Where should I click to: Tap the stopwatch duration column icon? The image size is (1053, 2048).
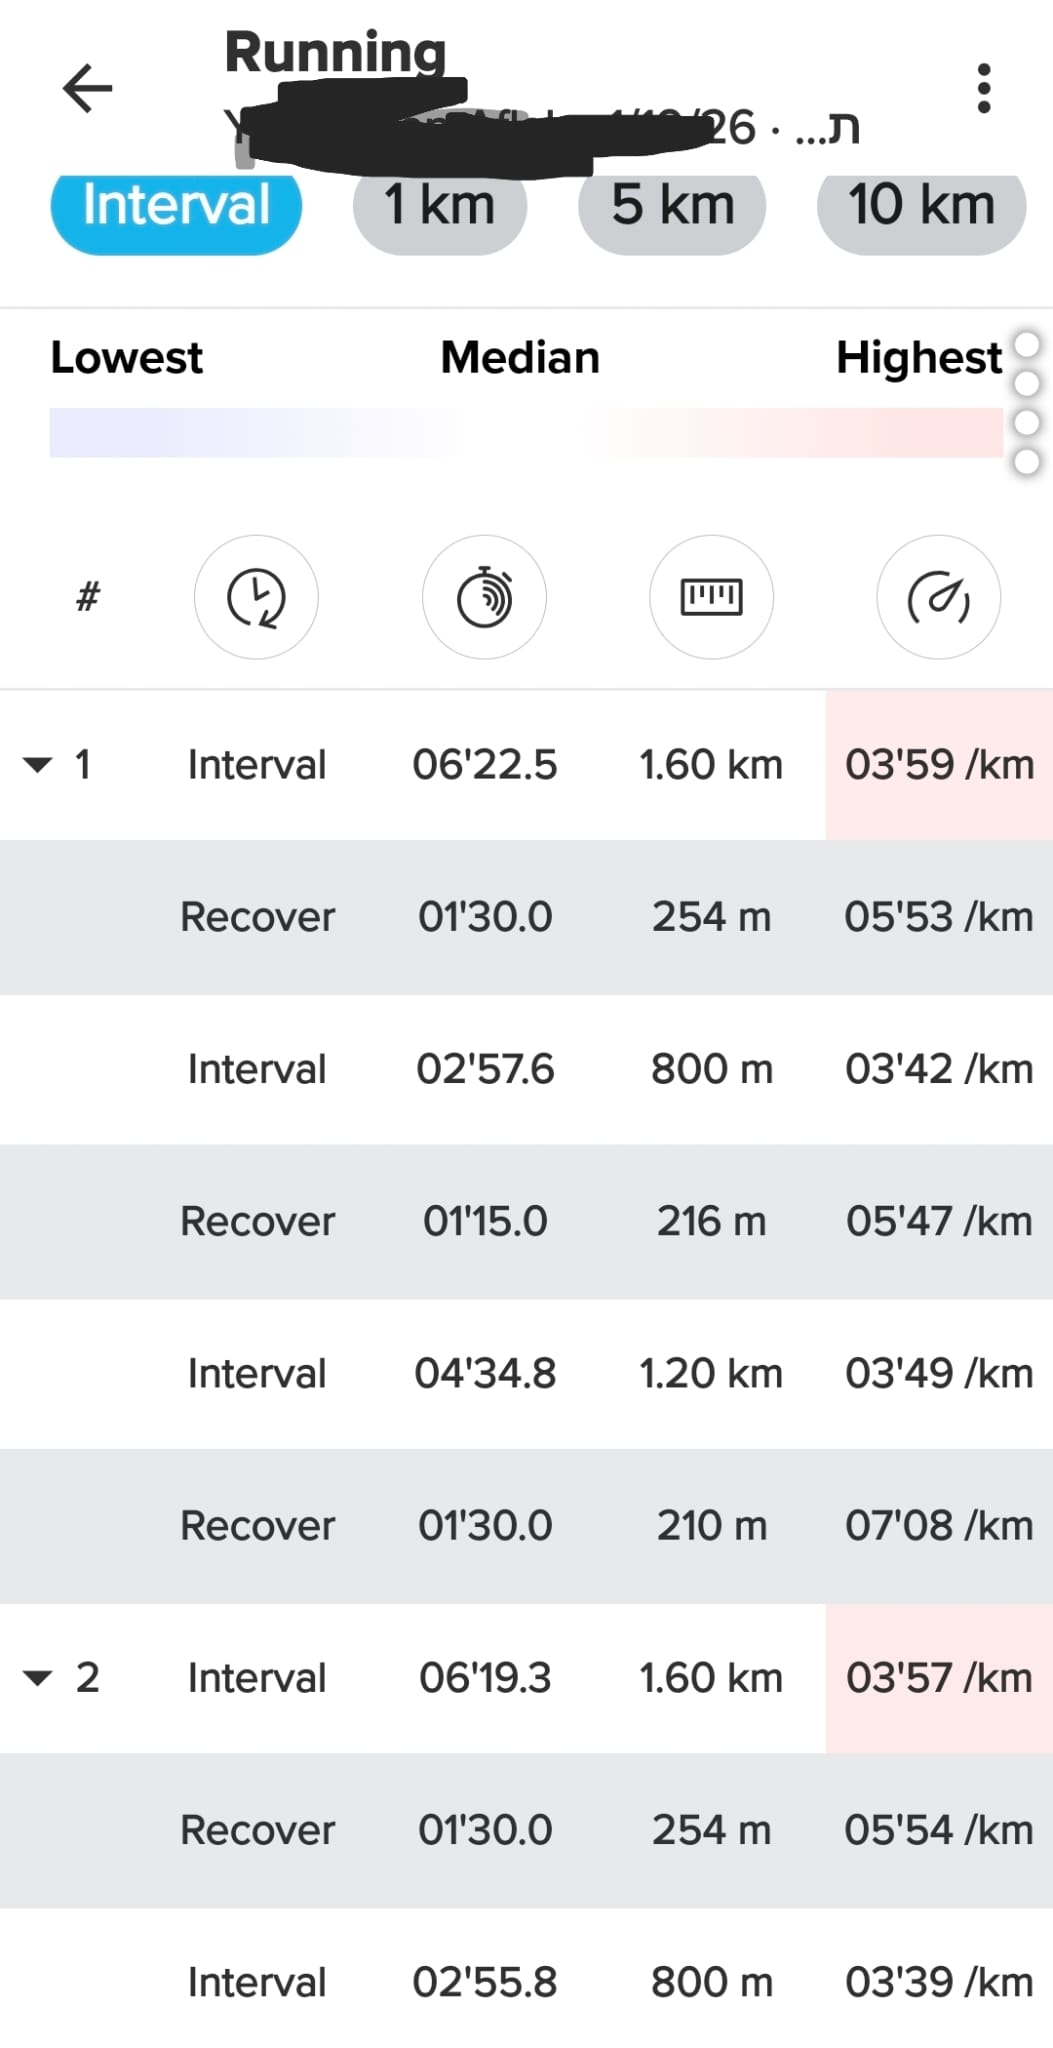coord(484,597)
